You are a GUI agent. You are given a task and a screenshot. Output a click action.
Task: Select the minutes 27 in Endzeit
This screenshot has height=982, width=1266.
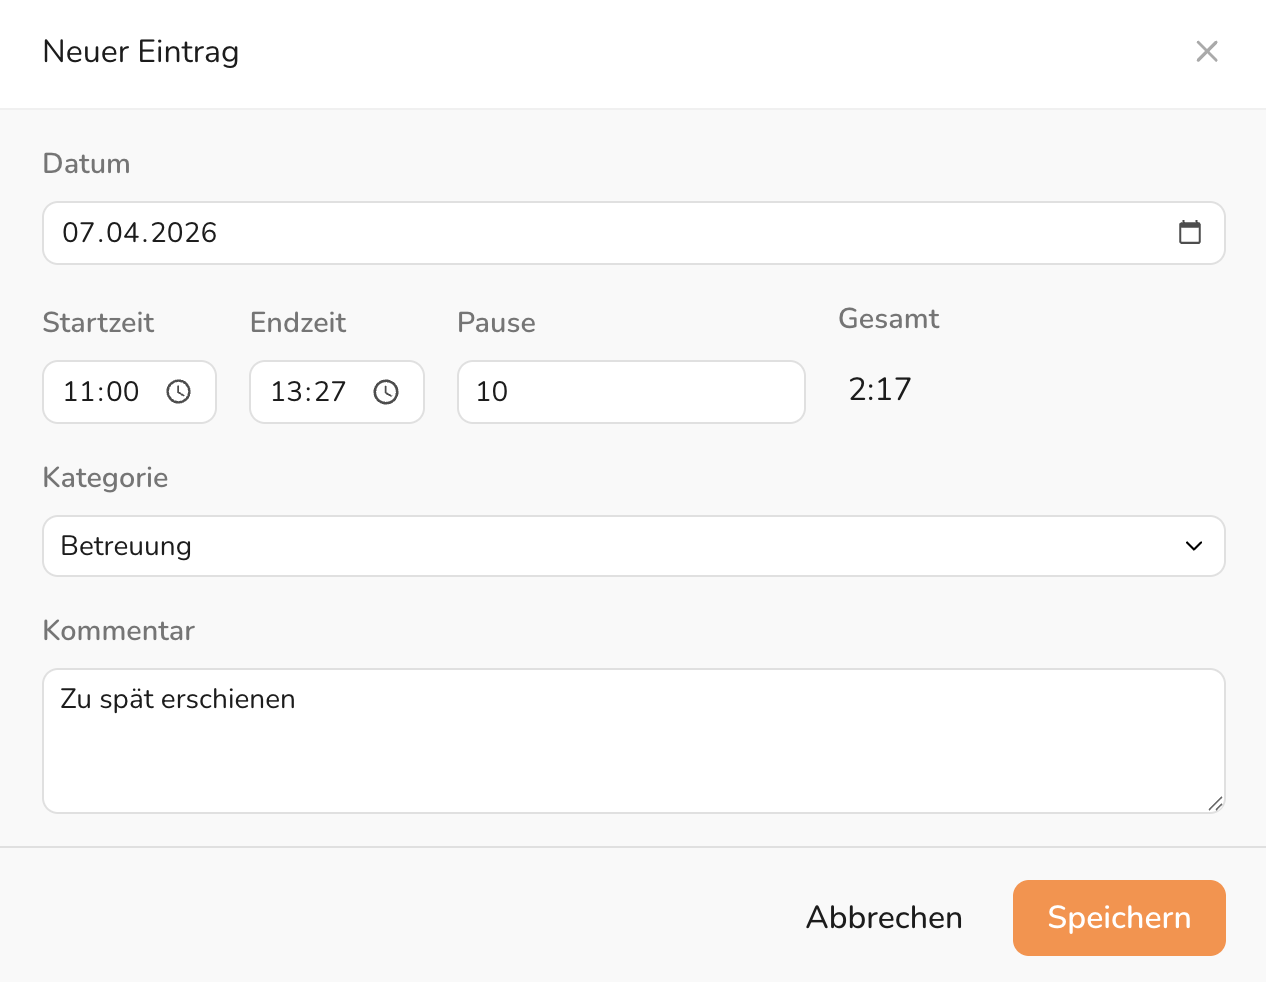pos(330,392)
